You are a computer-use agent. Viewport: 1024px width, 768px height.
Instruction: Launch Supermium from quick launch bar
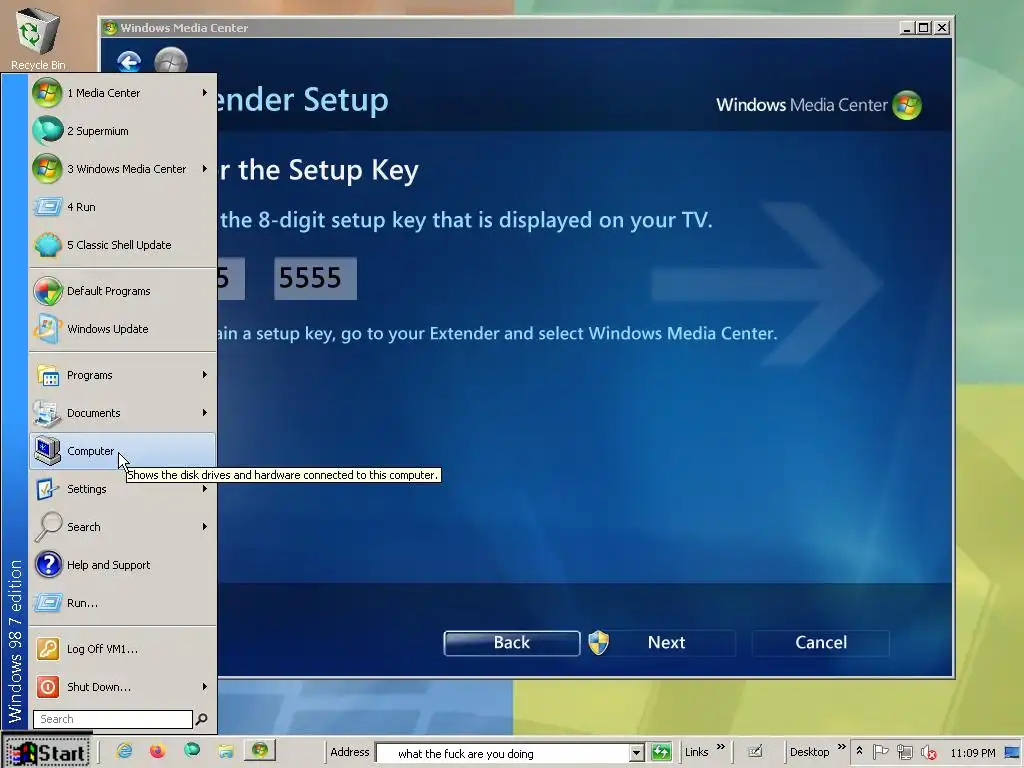point(192,750)
